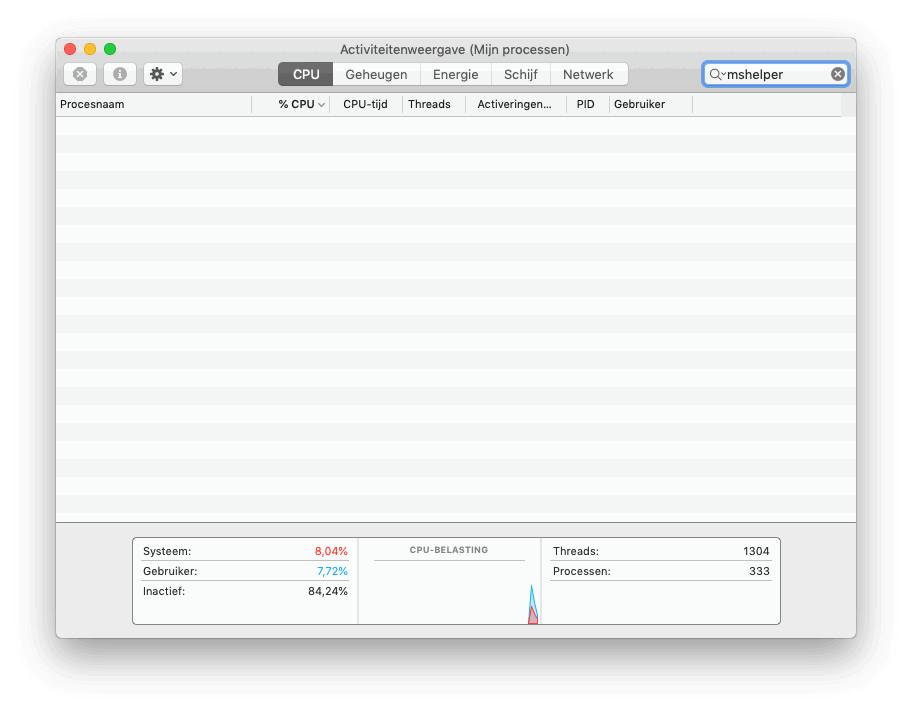Image resolution: width=912 pixels, height=712 pixels.
Task: Click the Inactief value 84,24%
Action: coord(328,592)
